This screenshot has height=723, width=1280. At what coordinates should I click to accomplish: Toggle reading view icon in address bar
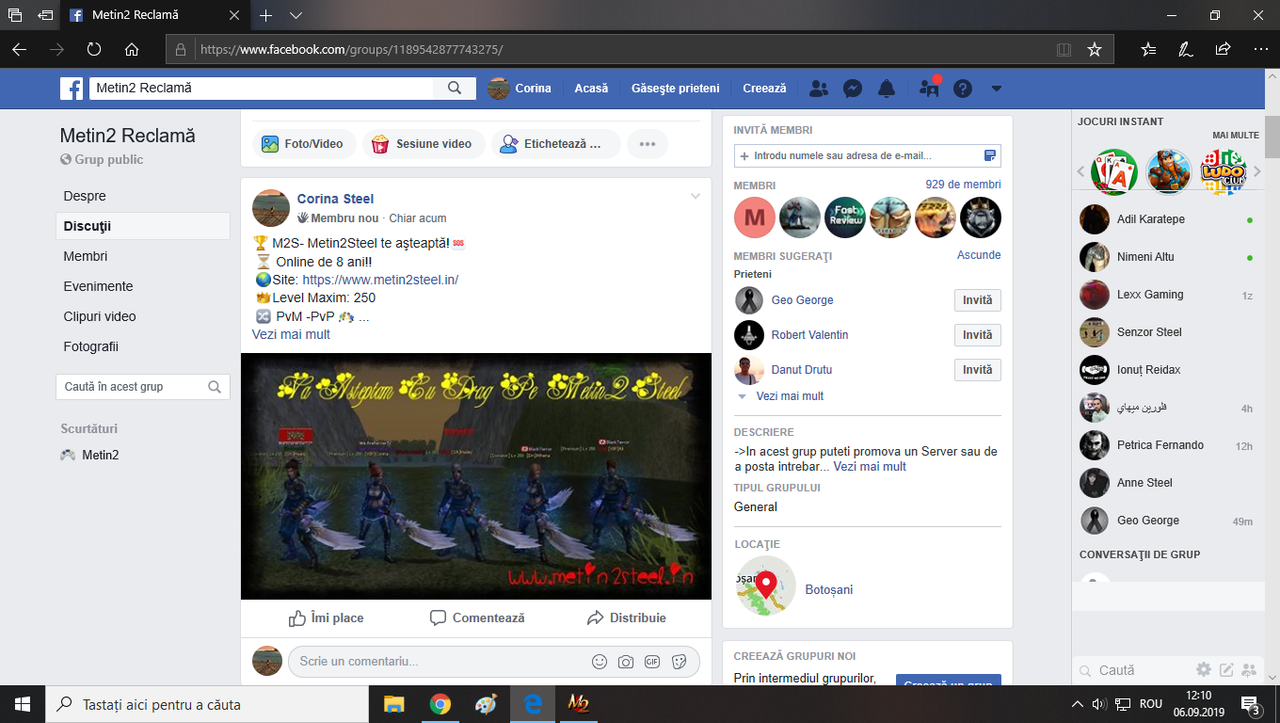pos(1064,49)
